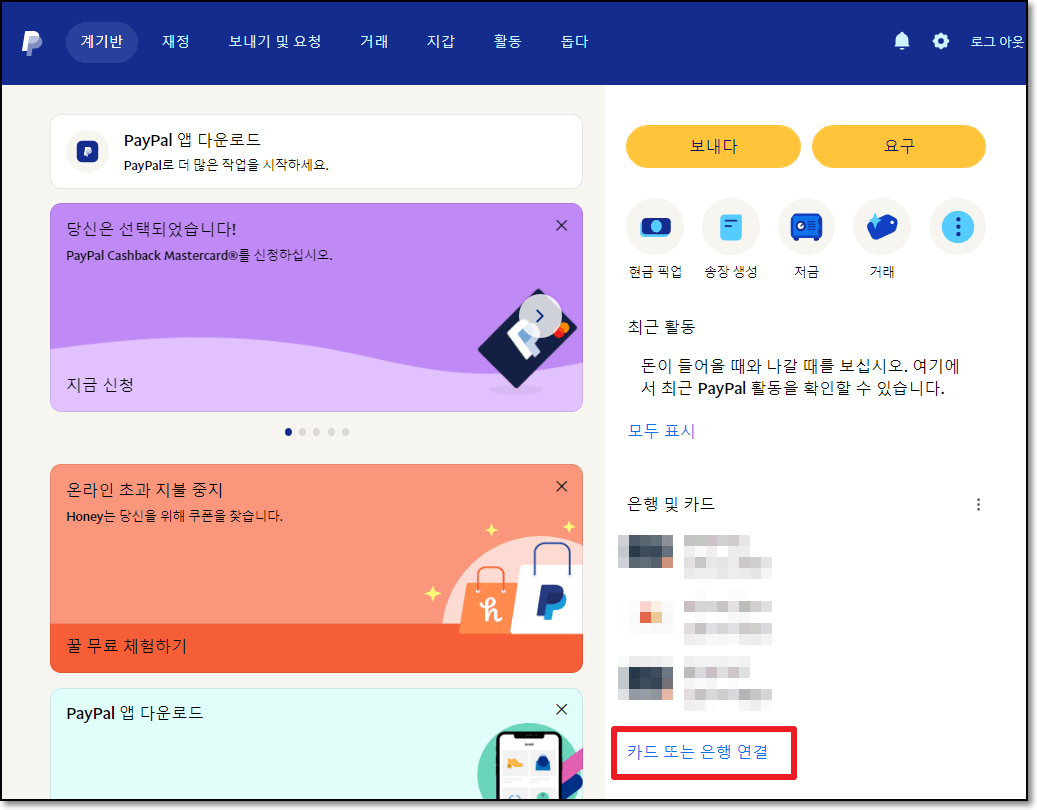1037x810 pixels.
Task: Open more options via the blue three-dot circle
Action: tap(957, 226)
